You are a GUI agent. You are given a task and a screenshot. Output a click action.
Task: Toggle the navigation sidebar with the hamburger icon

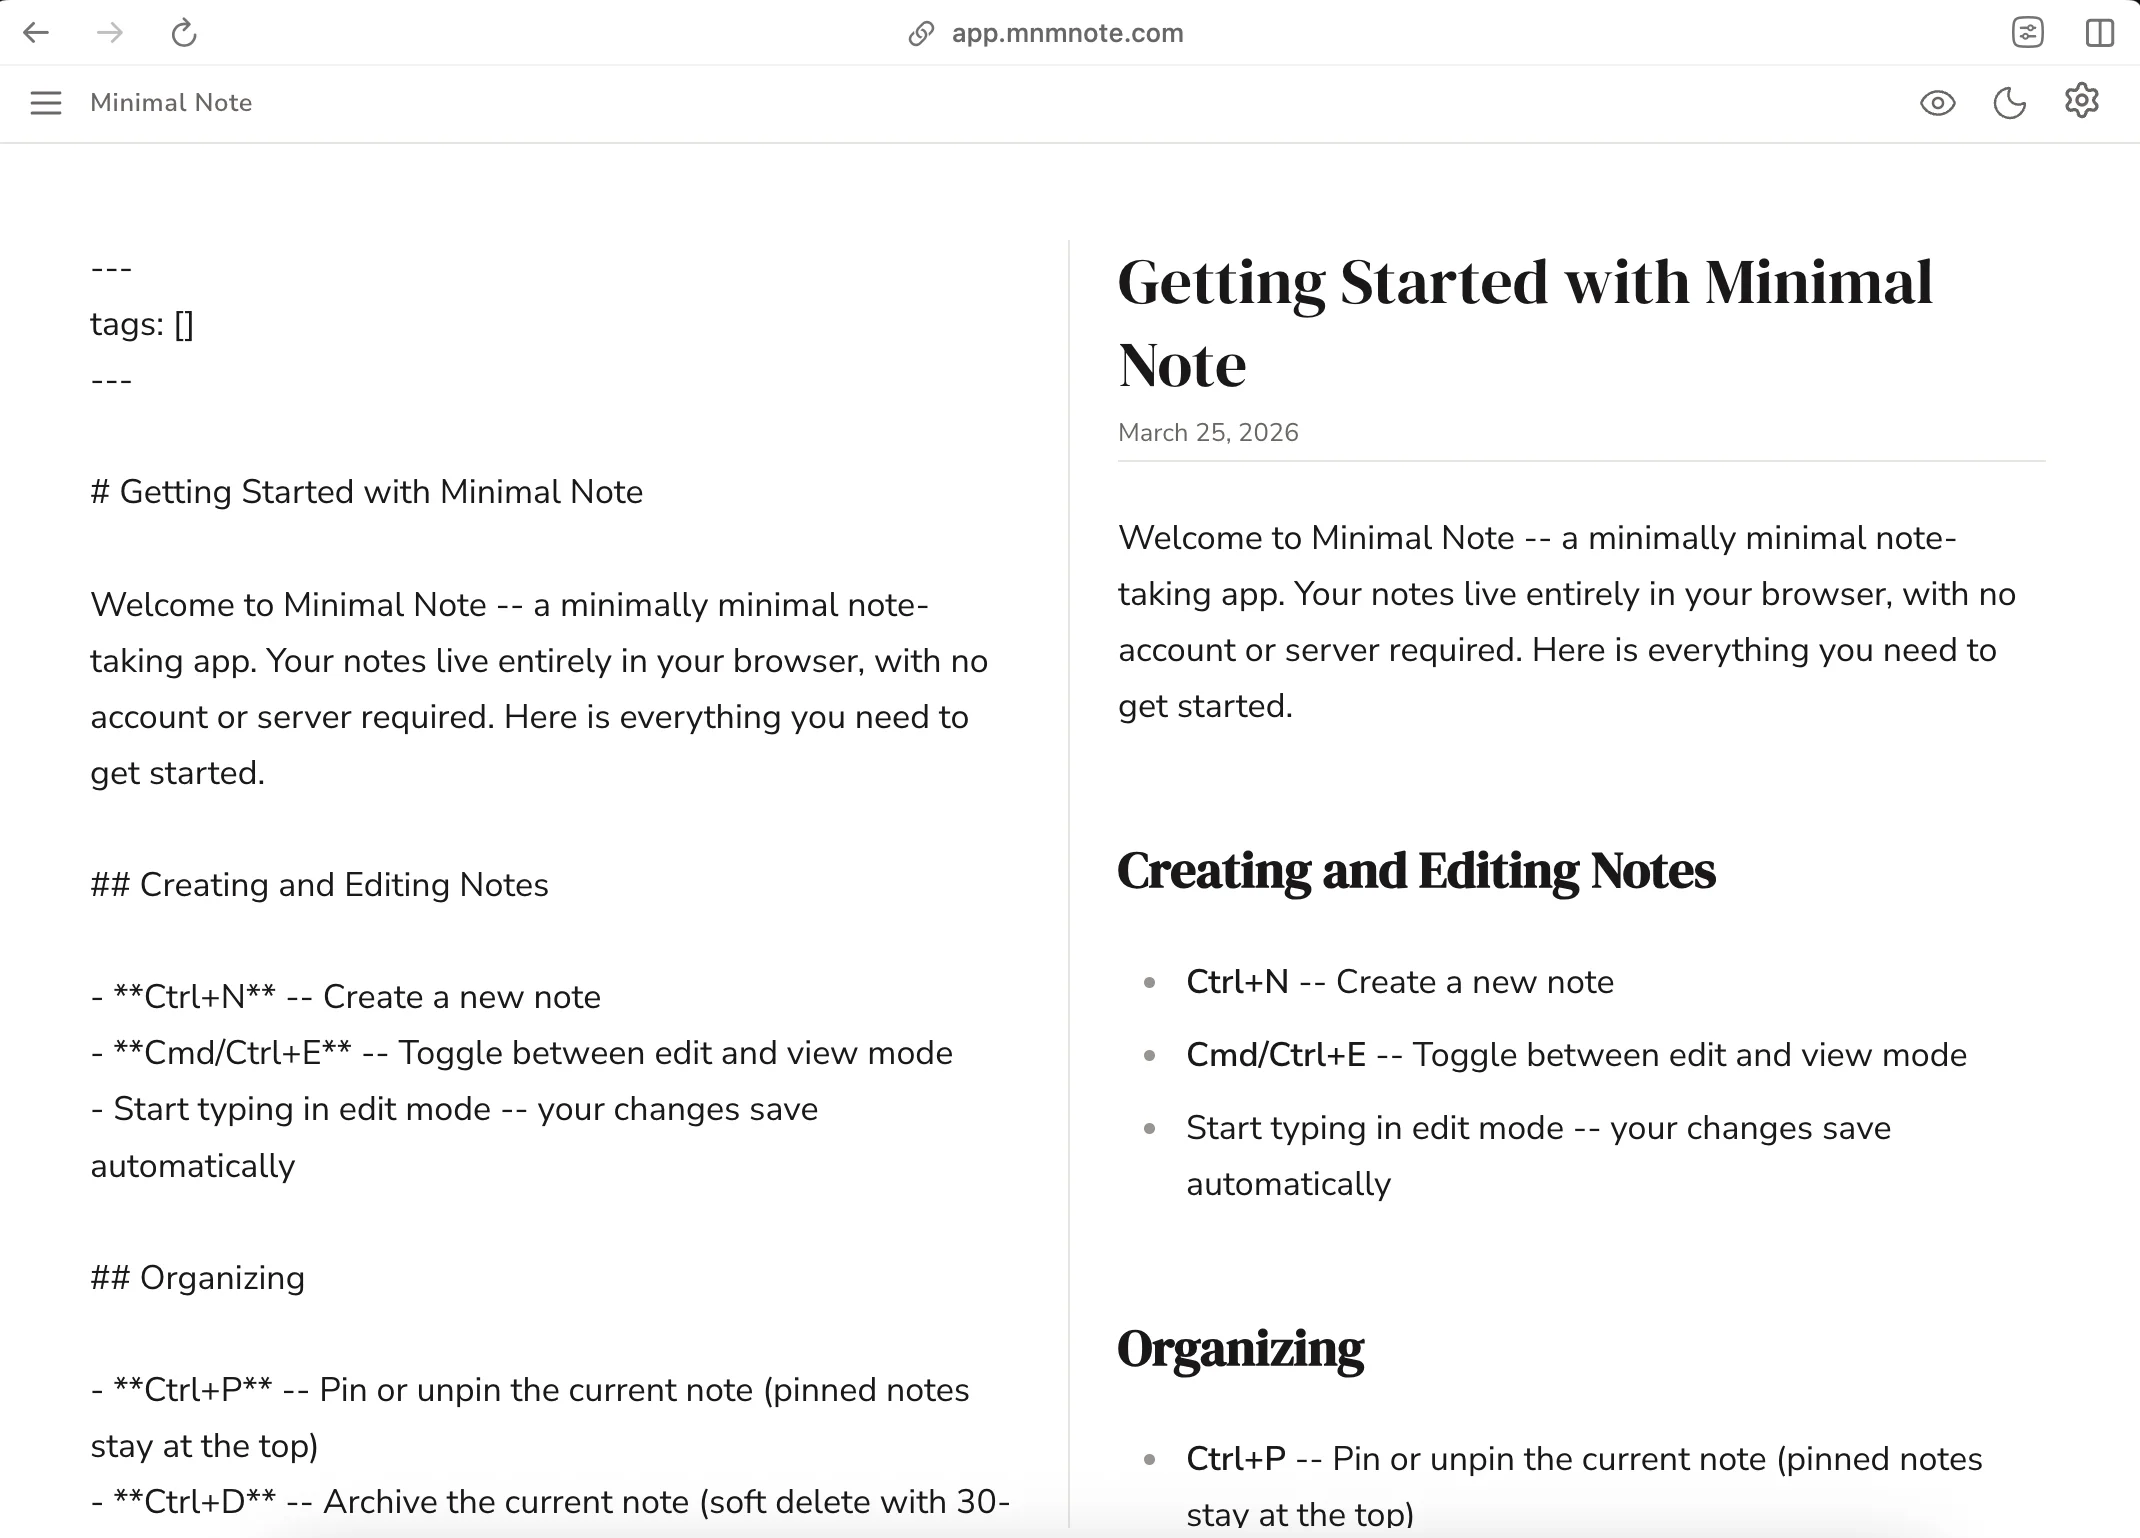(45, 103)
